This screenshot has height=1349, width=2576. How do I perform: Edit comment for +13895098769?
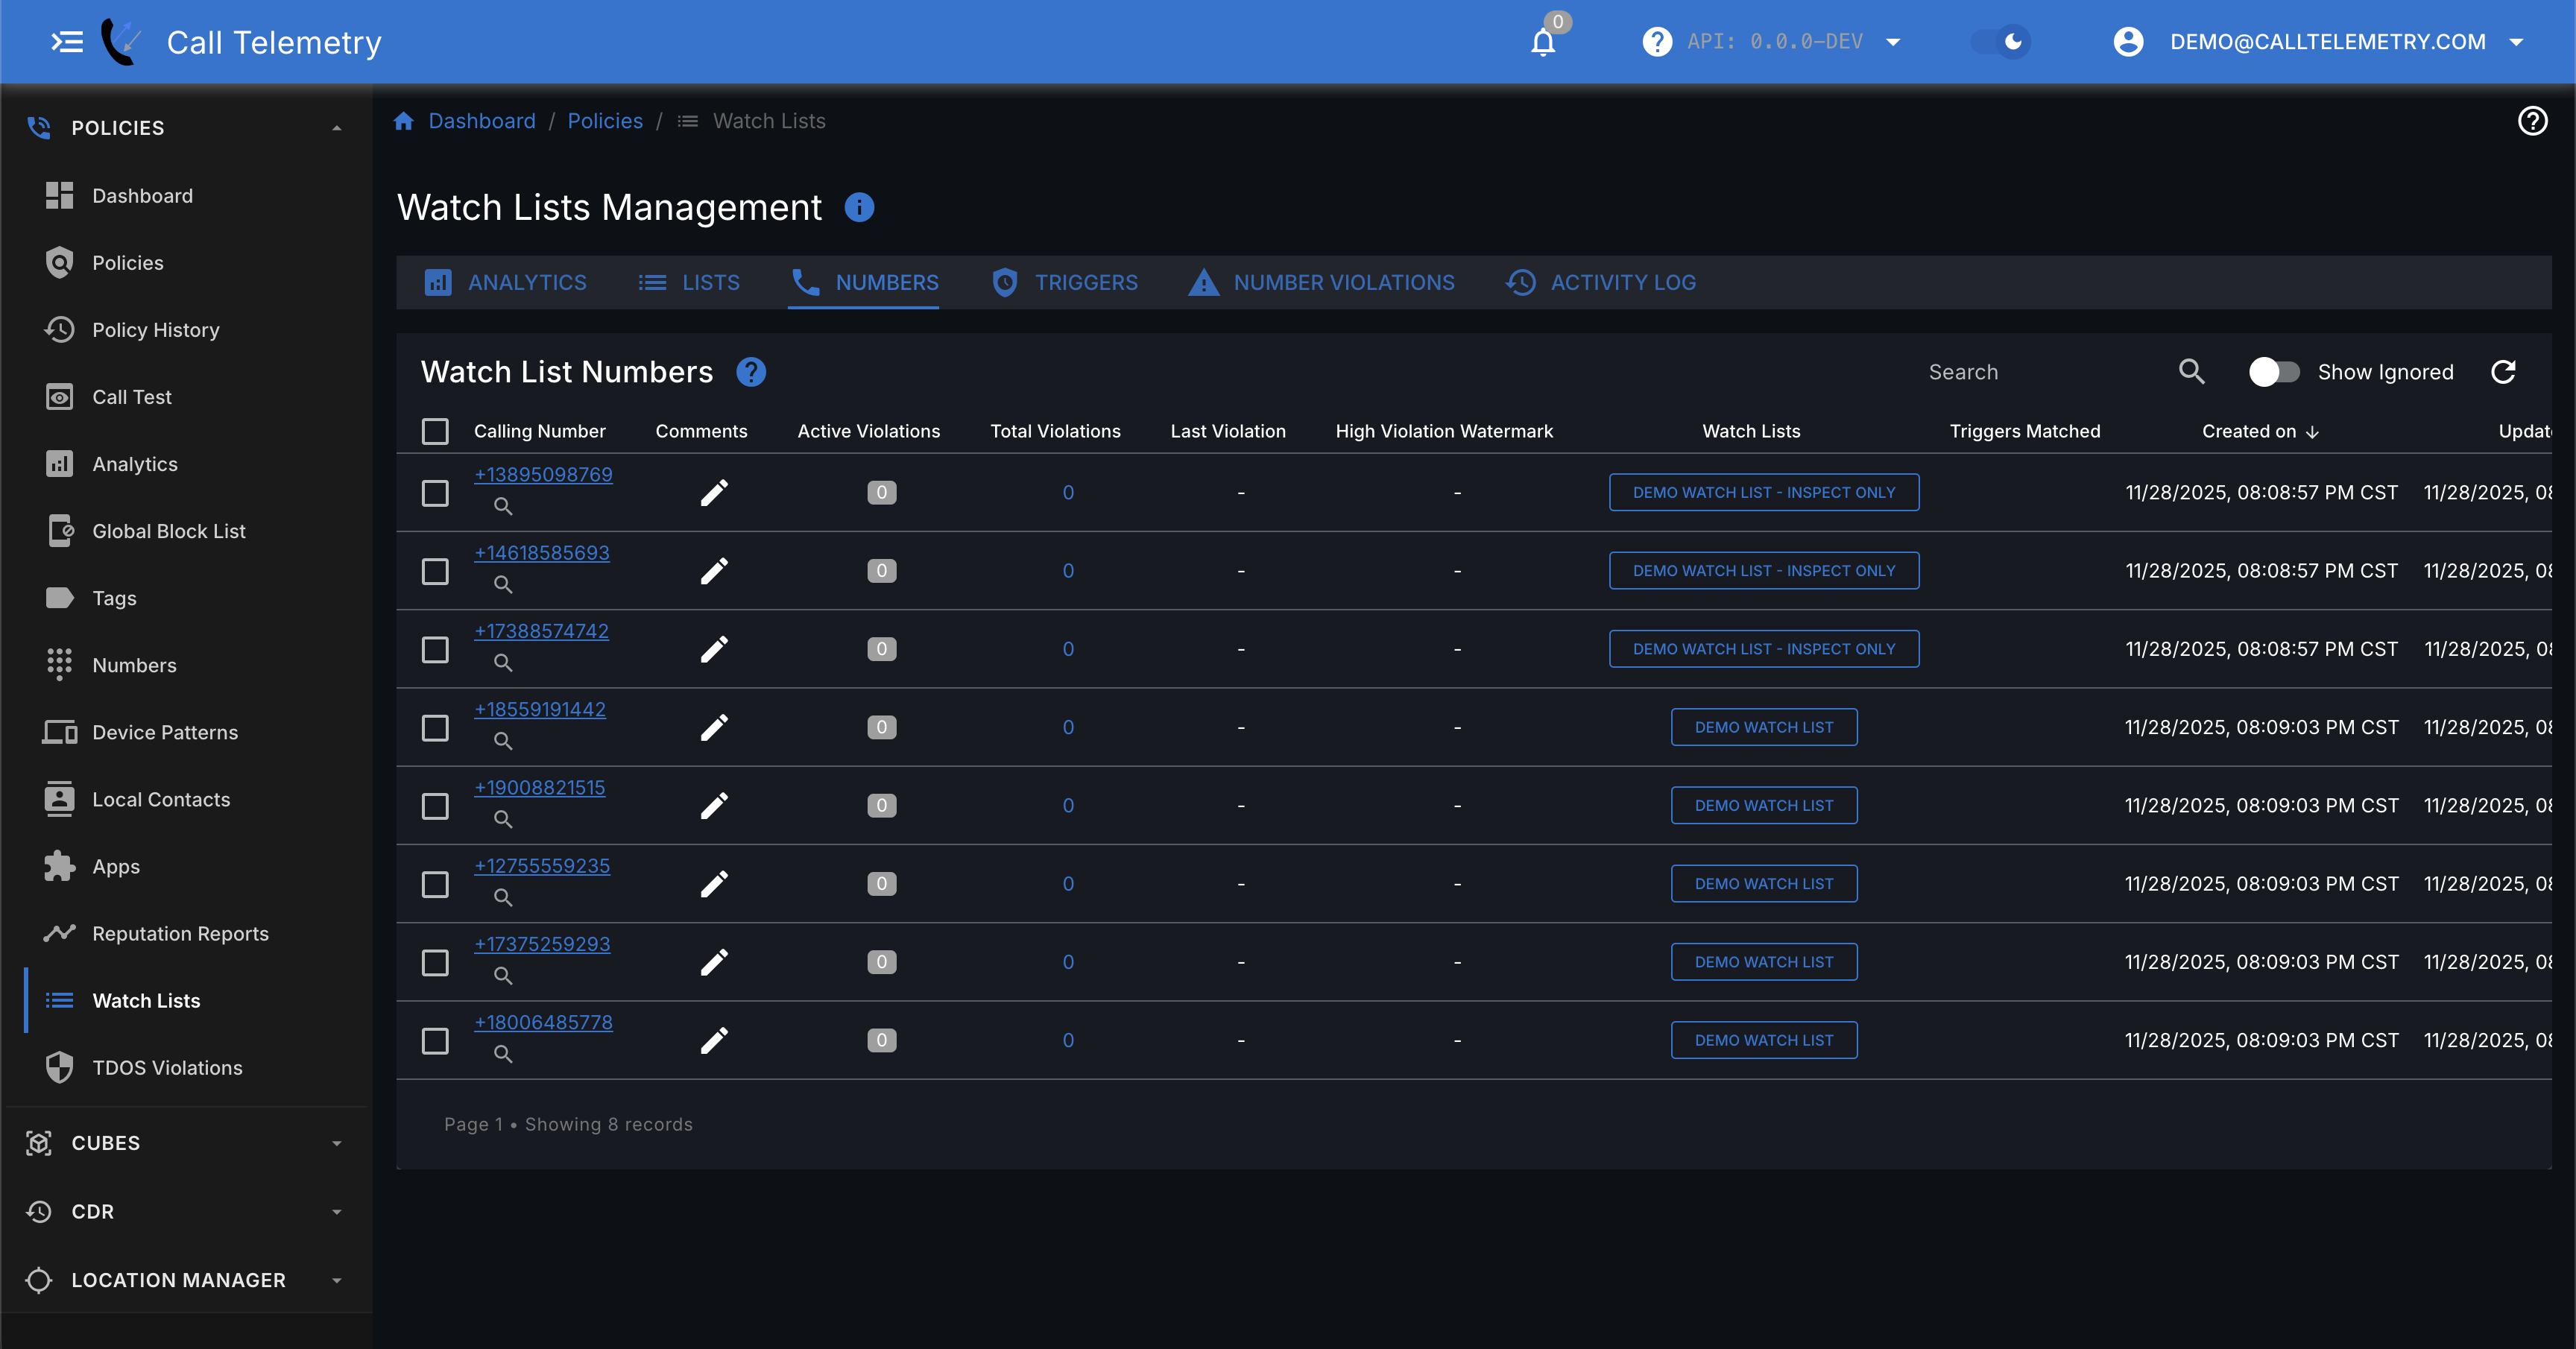point(714,493)
